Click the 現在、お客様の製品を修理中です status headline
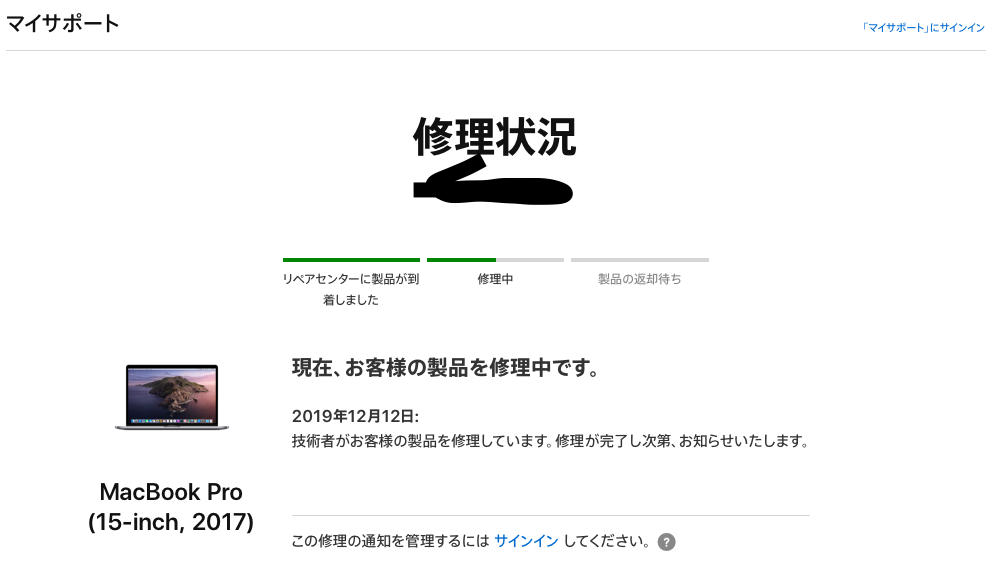 [x=445, y=367]
